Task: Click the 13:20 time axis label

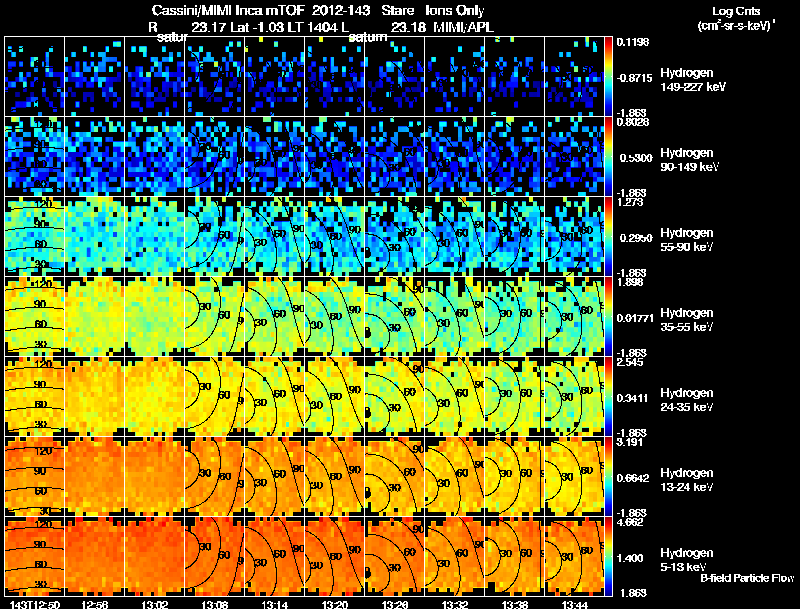Action: (x=334, y=604)
